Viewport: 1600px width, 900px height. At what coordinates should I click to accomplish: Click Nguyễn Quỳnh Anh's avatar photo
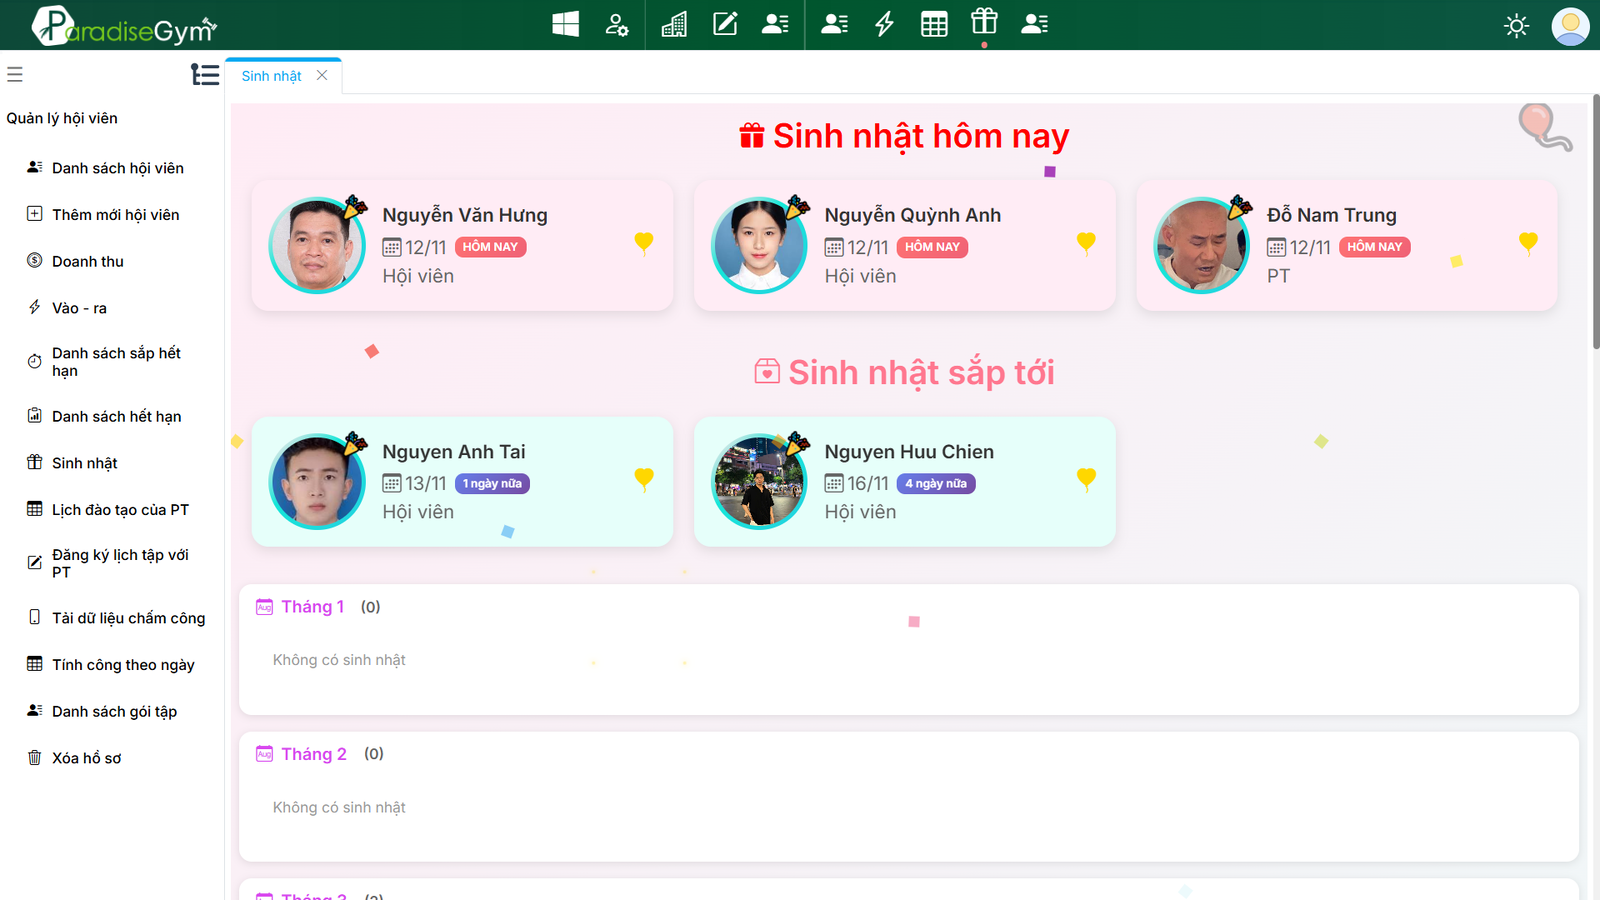tap(759, 245)
